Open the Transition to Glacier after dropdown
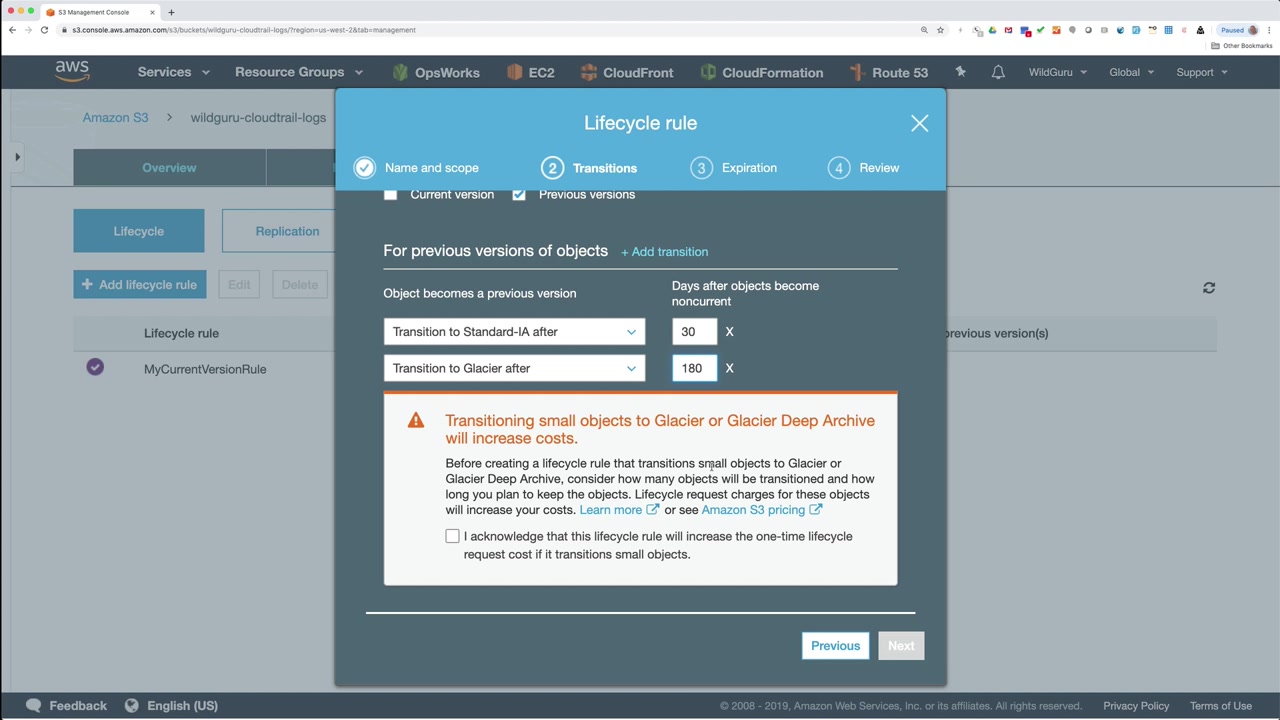Viewport: 1280px width, 720px height. [x=514, y=368]
